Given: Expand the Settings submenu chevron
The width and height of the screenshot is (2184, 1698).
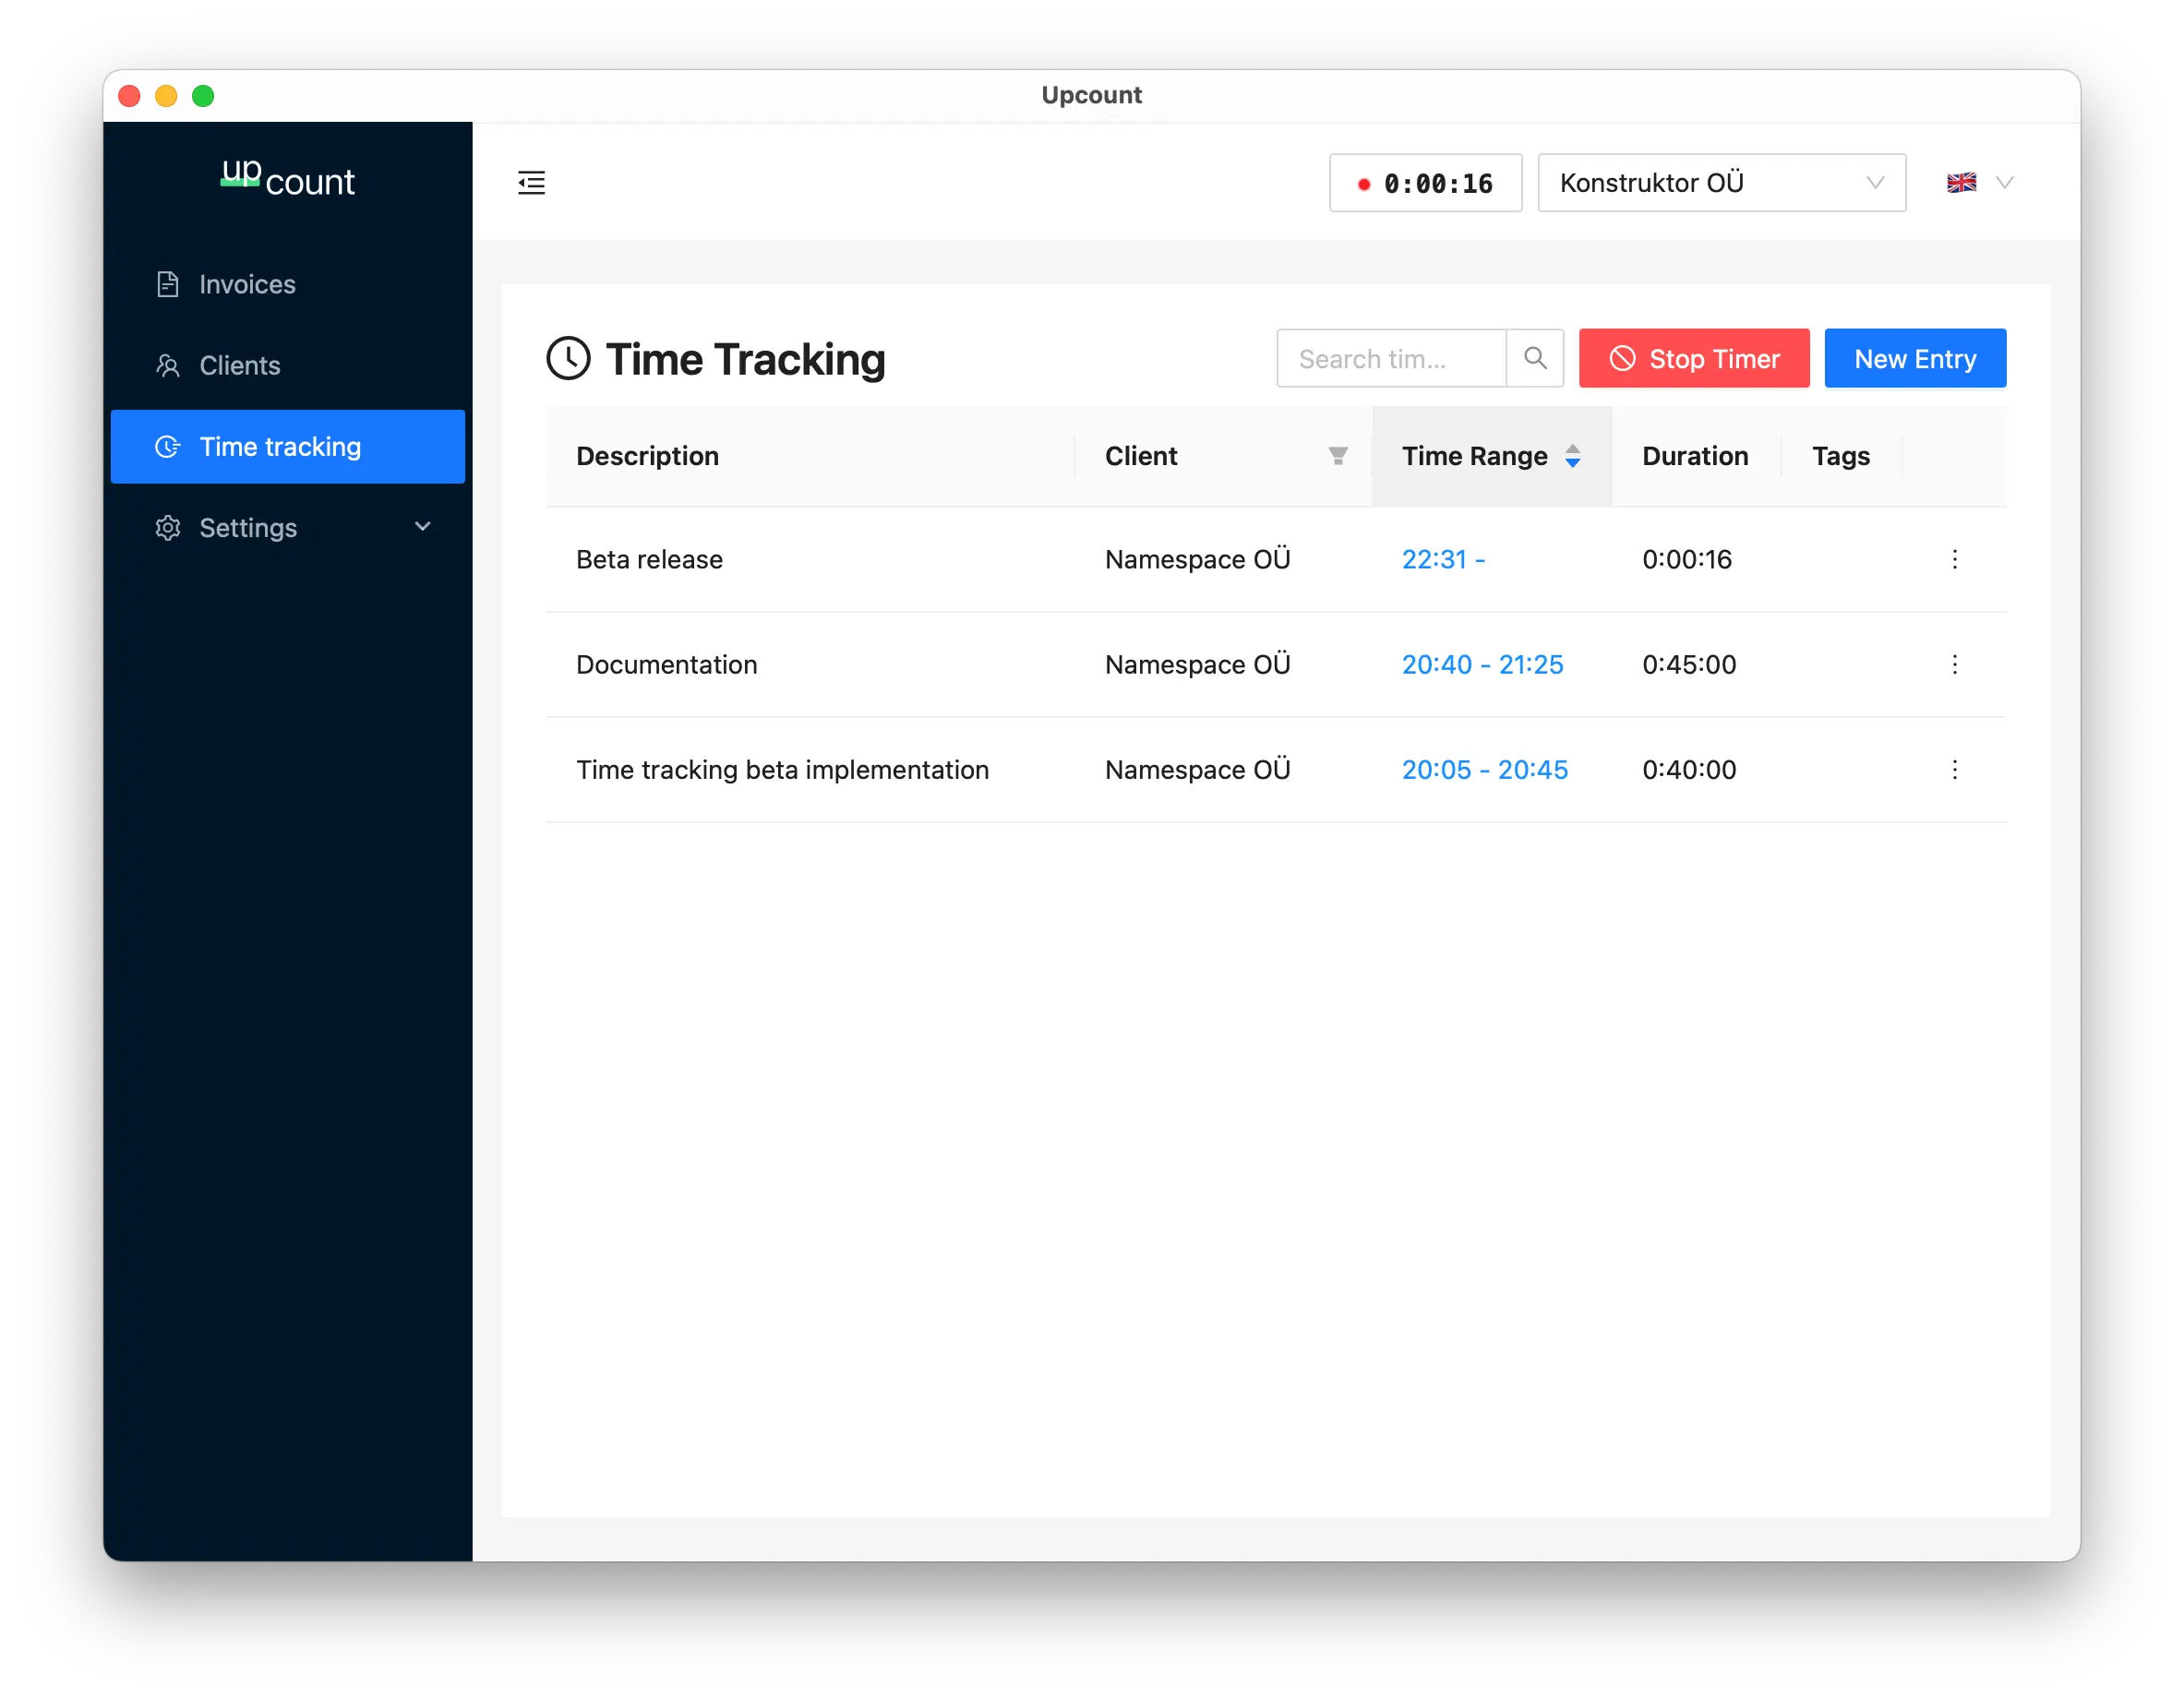Looking at the screenshot, I should click(422, 527).
